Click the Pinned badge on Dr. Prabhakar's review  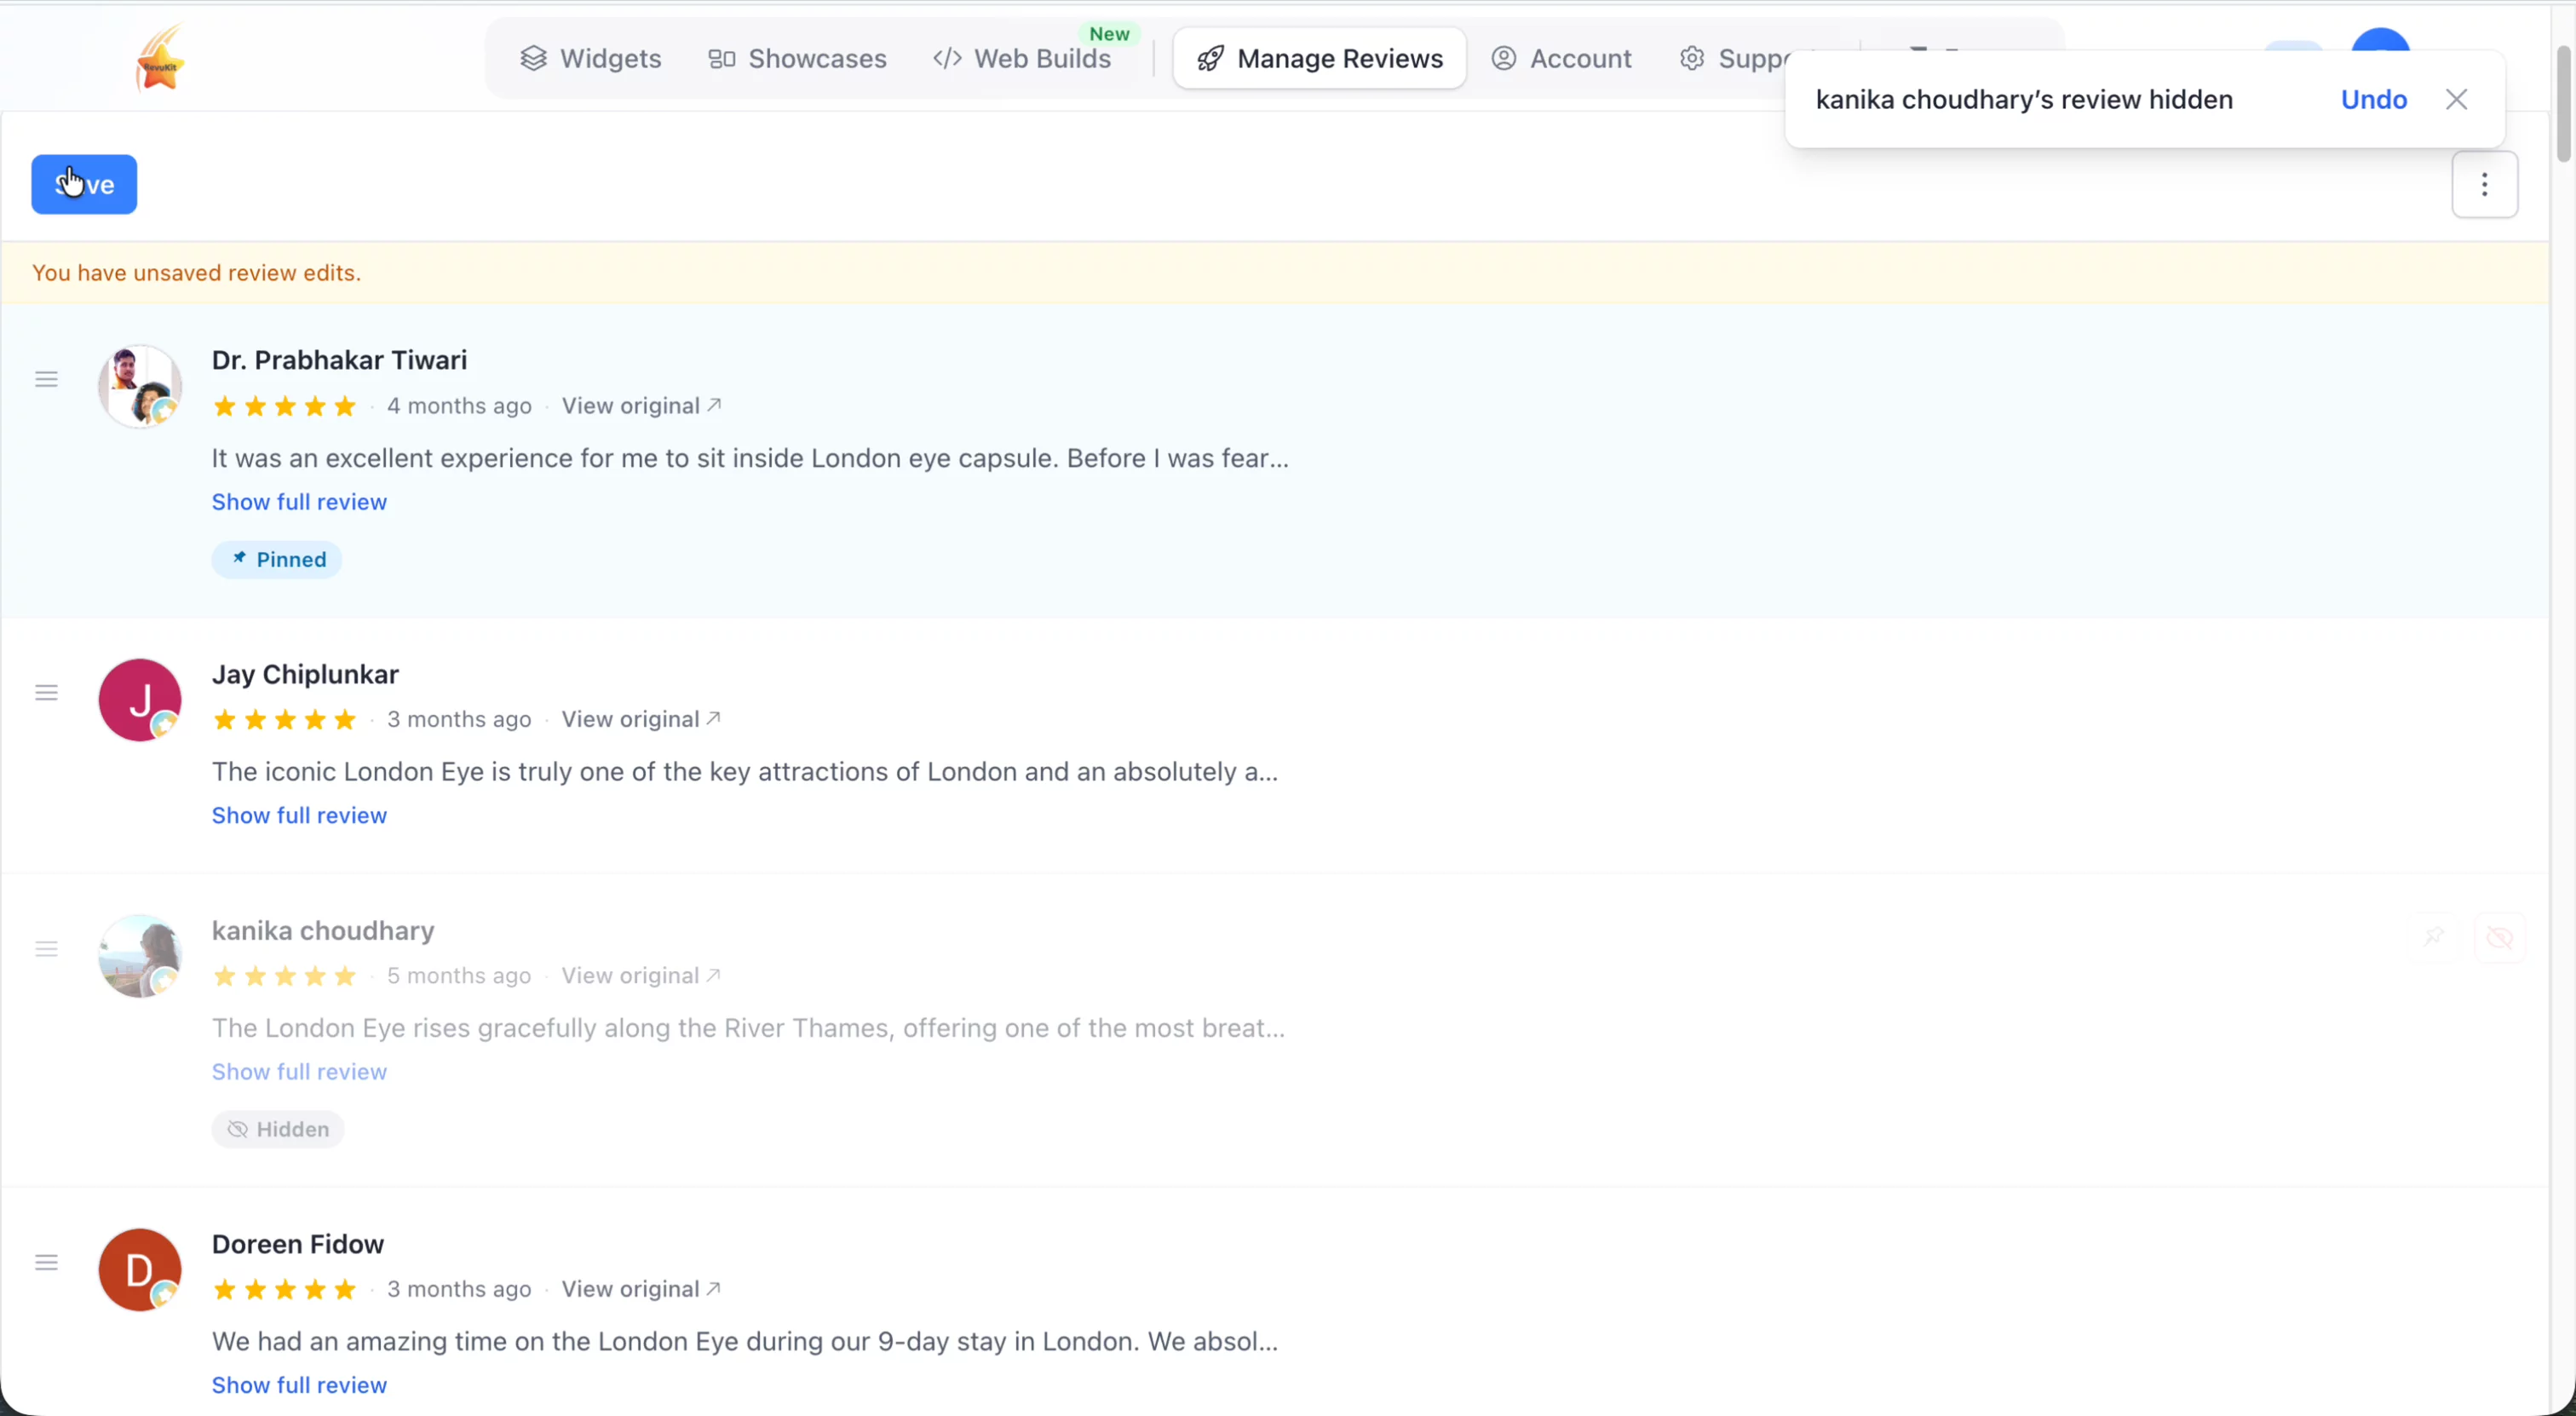[277, 559]
